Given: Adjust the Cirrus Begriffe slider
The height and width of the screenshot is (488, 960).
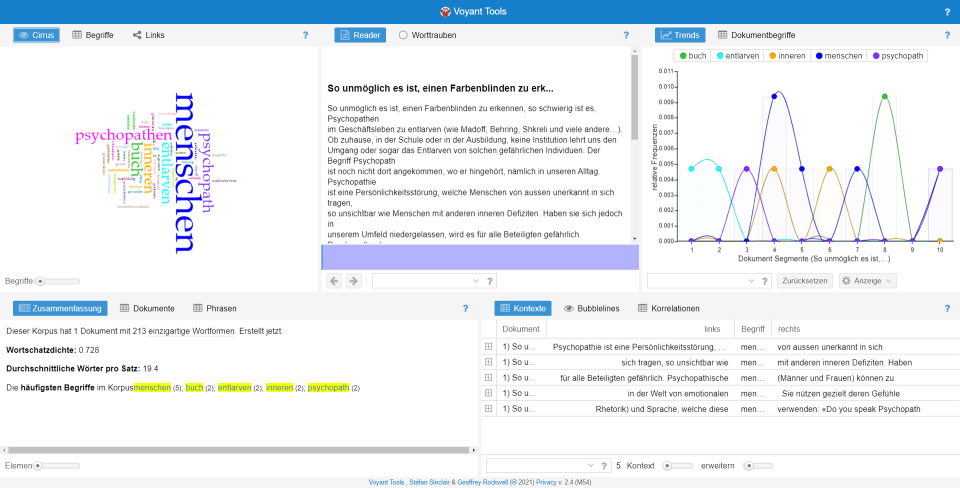Looking at the screenshot, I should pyautogui.click(x=57, y=281).
